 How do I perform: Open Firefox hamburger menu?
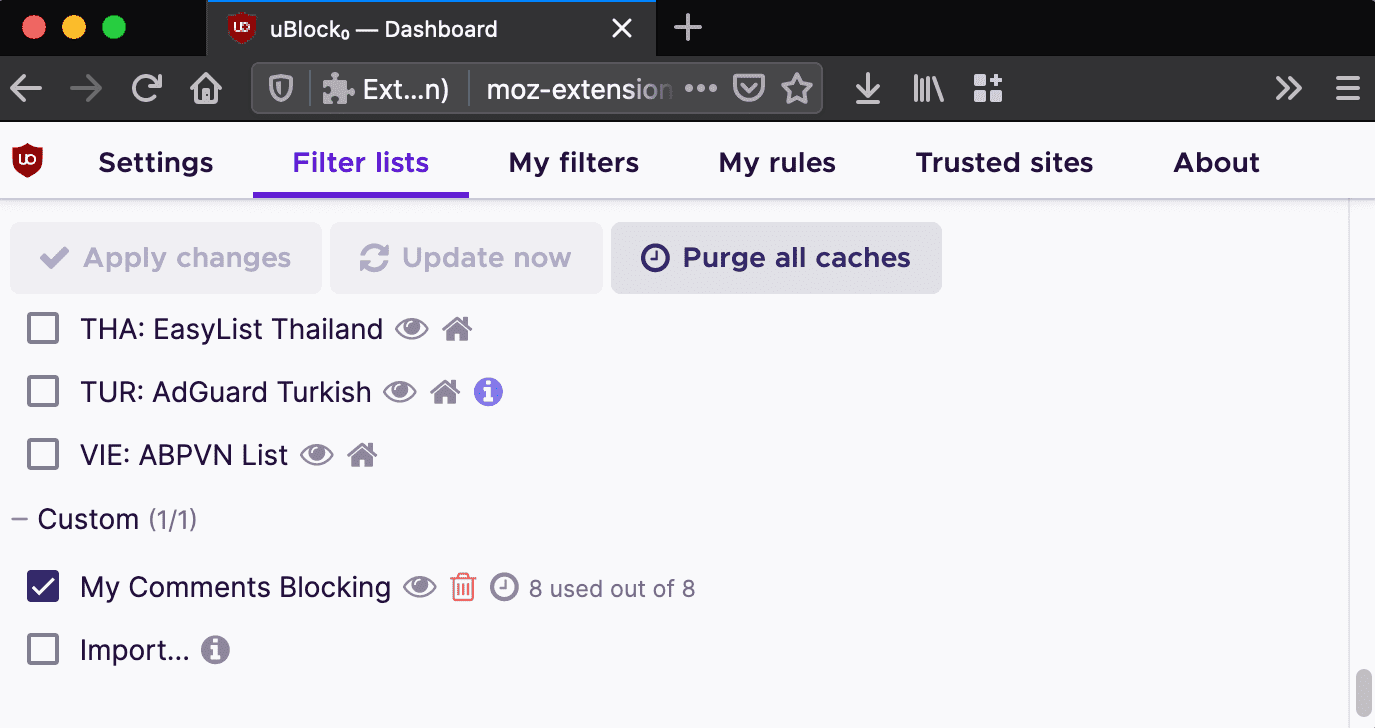[1347, 89]
